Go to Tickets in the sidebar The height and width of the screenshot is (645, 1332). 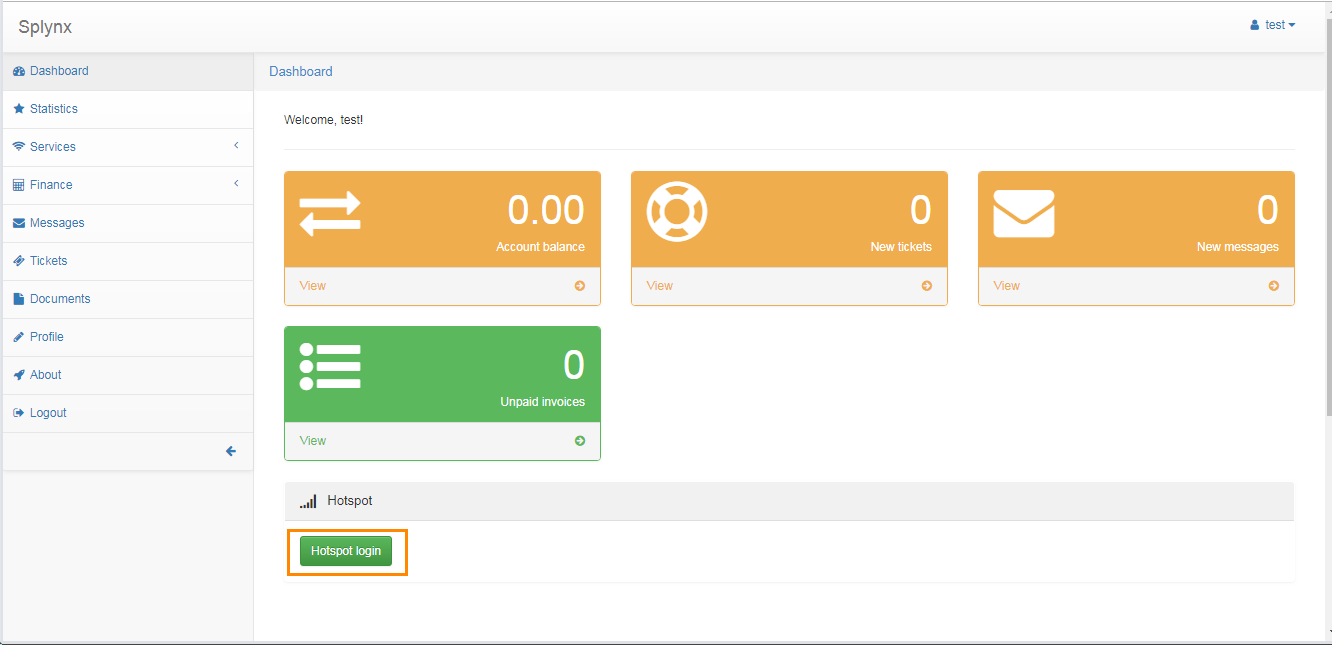click(x=48, y=261)
